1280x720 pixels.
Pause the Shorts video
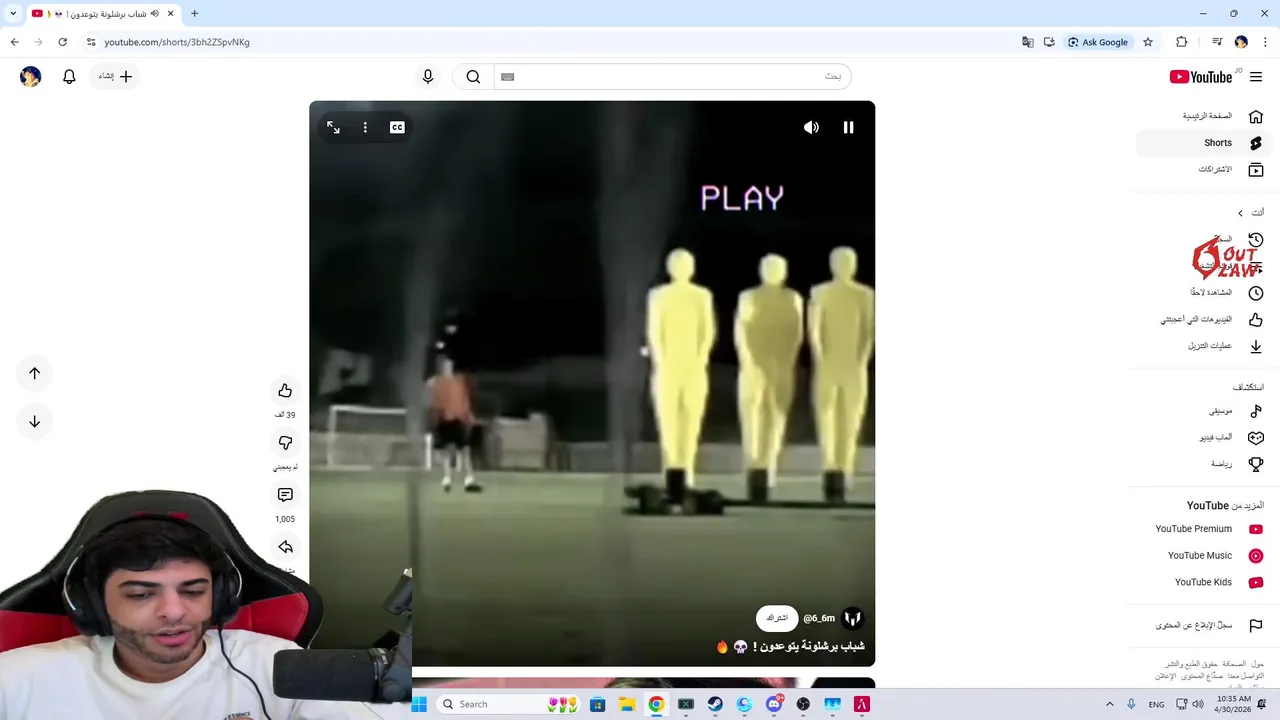[848, 127]
